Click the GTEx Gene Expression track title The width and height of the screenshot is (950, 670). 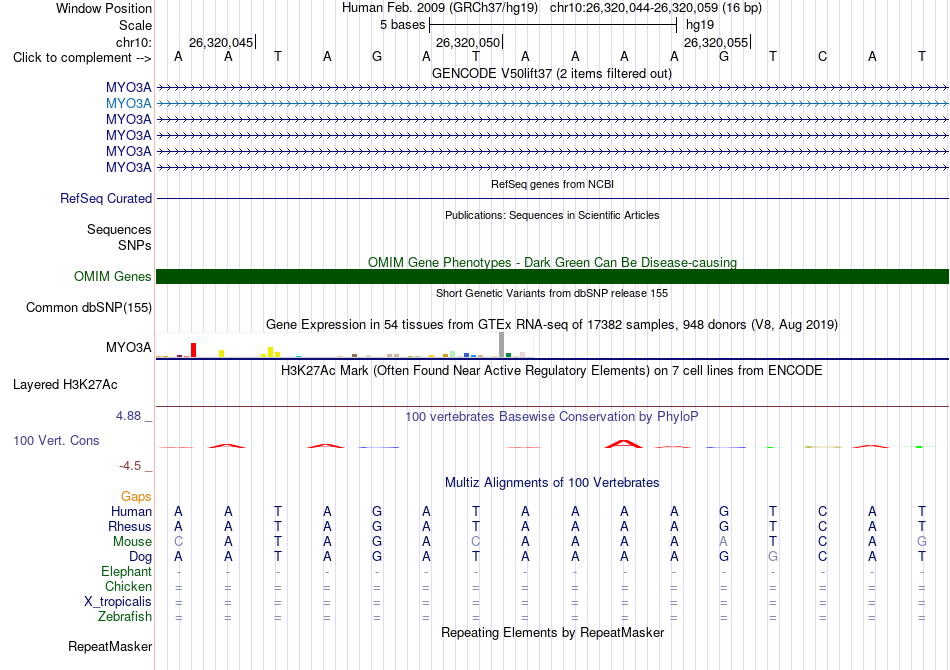[552, 325]
